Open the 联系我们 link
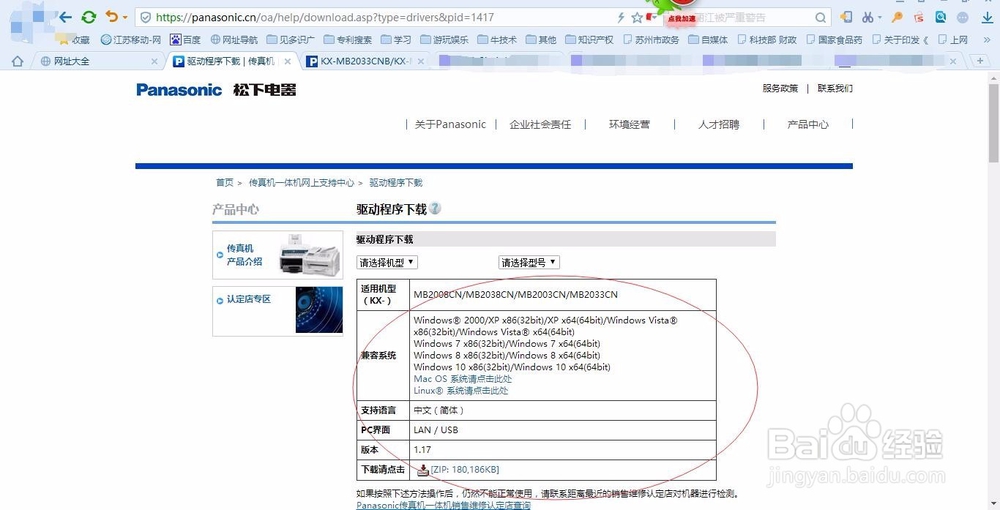This screenshot has height=510, width=1000. pyautogui.click(x=835, y=89)
